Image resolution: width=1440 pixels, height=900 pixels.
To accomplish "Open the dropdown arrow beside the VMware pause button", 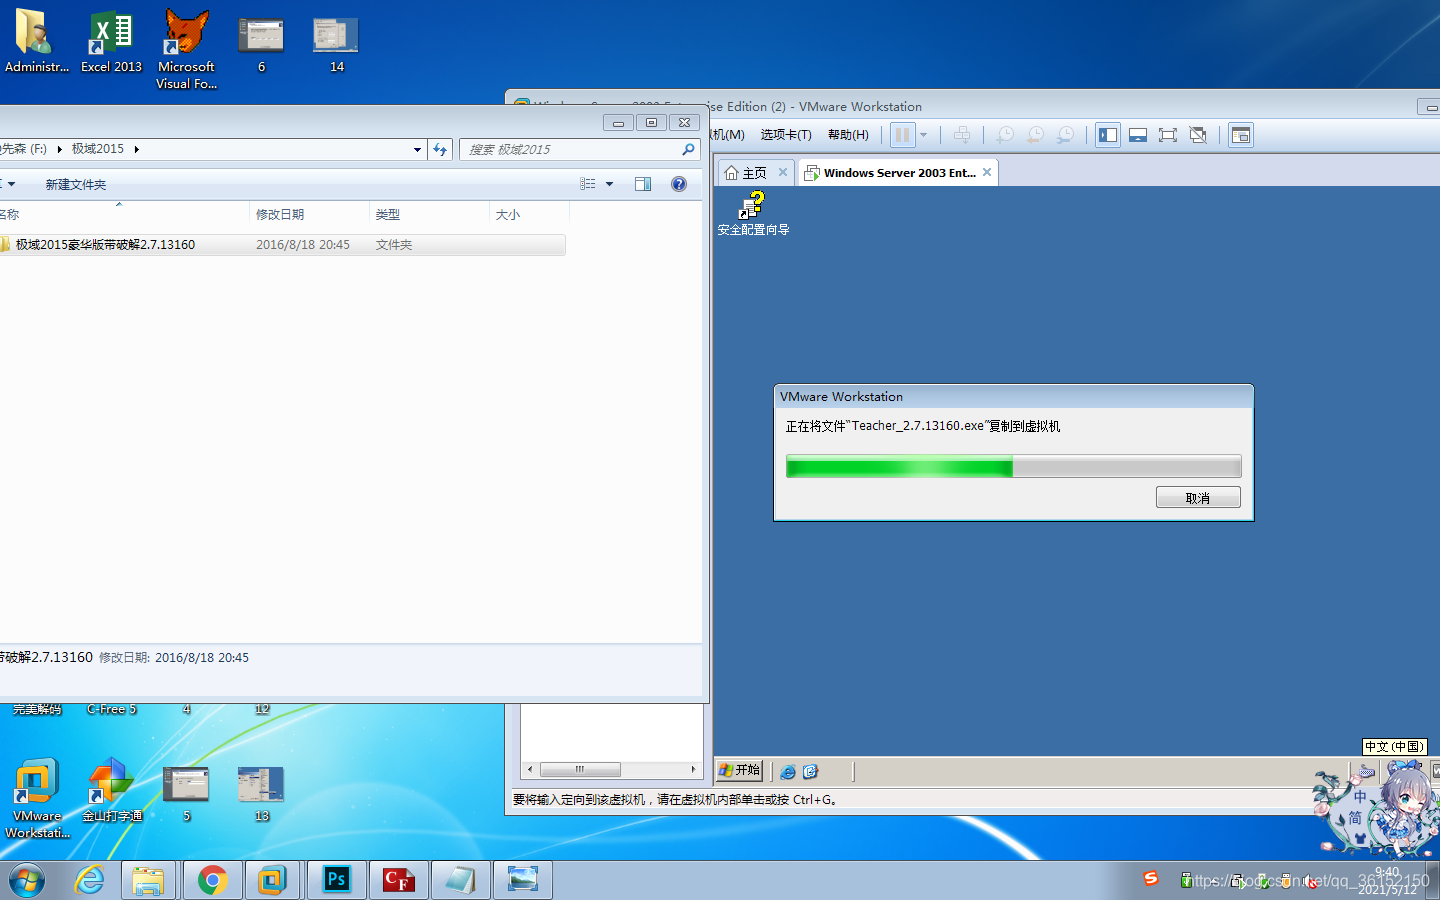I will click(x=923, y=135).
